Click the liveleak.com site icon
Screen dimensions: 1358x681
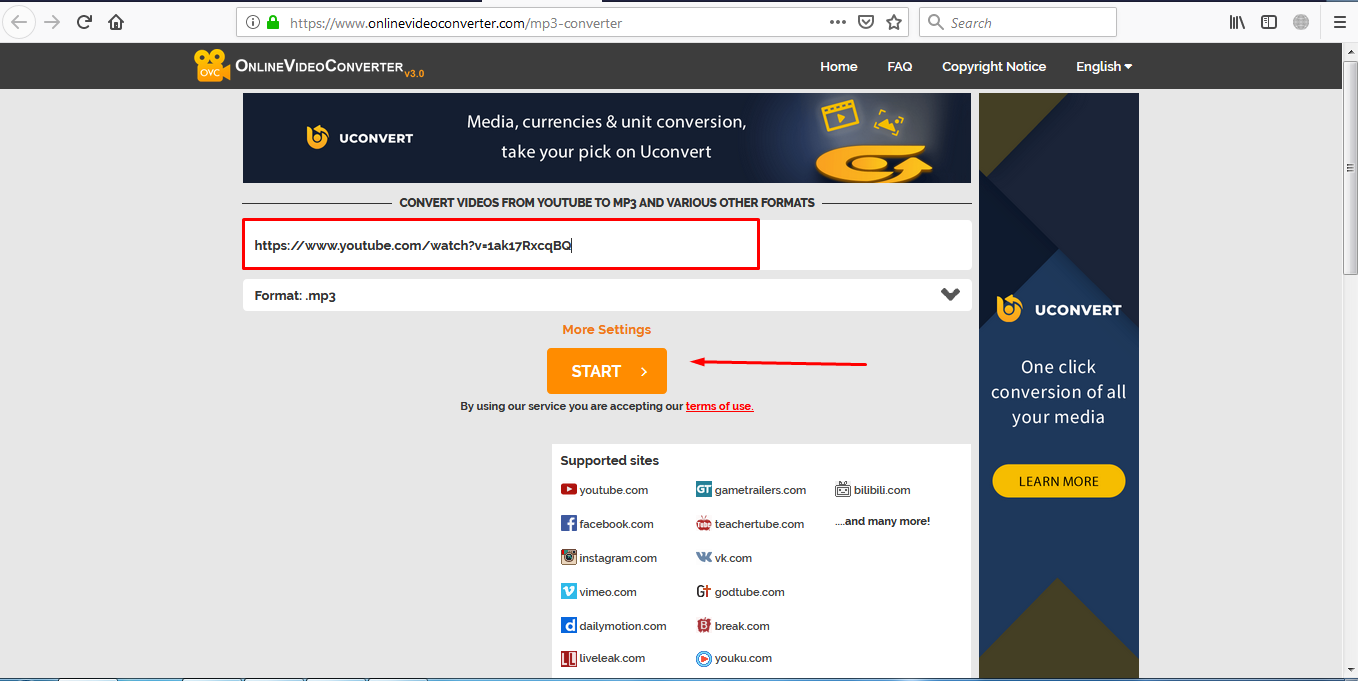tap(569, 658)
